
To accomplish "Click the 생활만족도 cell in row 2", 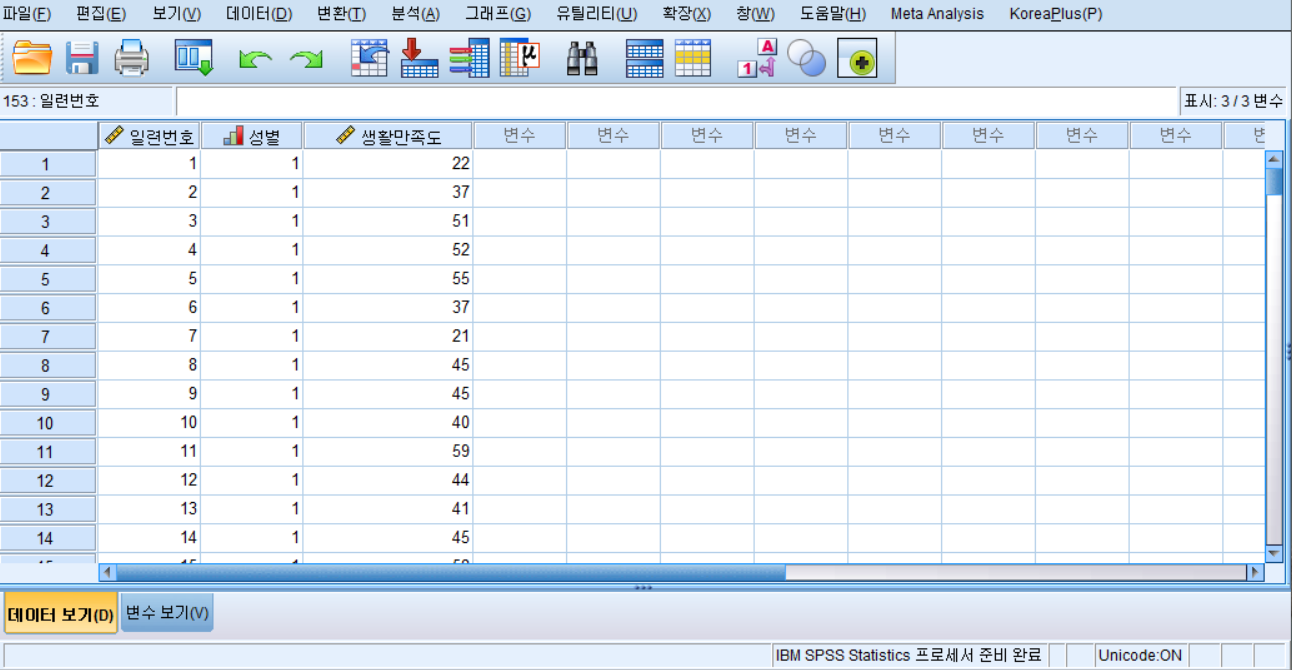I will (388, 193).
